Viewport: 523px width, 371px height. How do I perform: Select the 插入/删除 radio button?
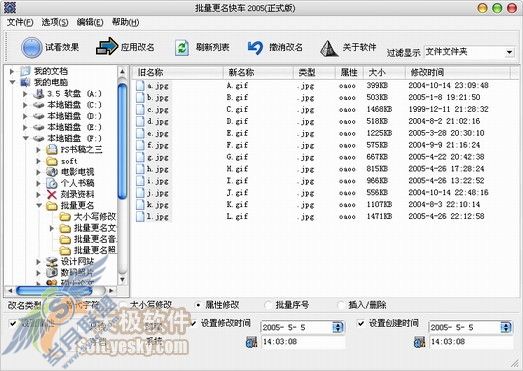pos(341,305)
